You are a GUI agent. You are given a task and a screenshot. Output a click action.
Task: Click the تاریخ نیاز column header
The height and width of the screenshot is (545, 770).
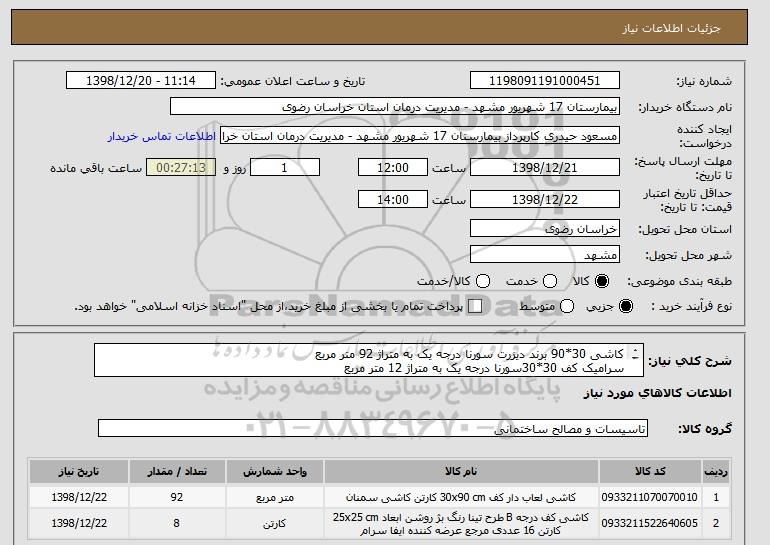click(79, 471)
